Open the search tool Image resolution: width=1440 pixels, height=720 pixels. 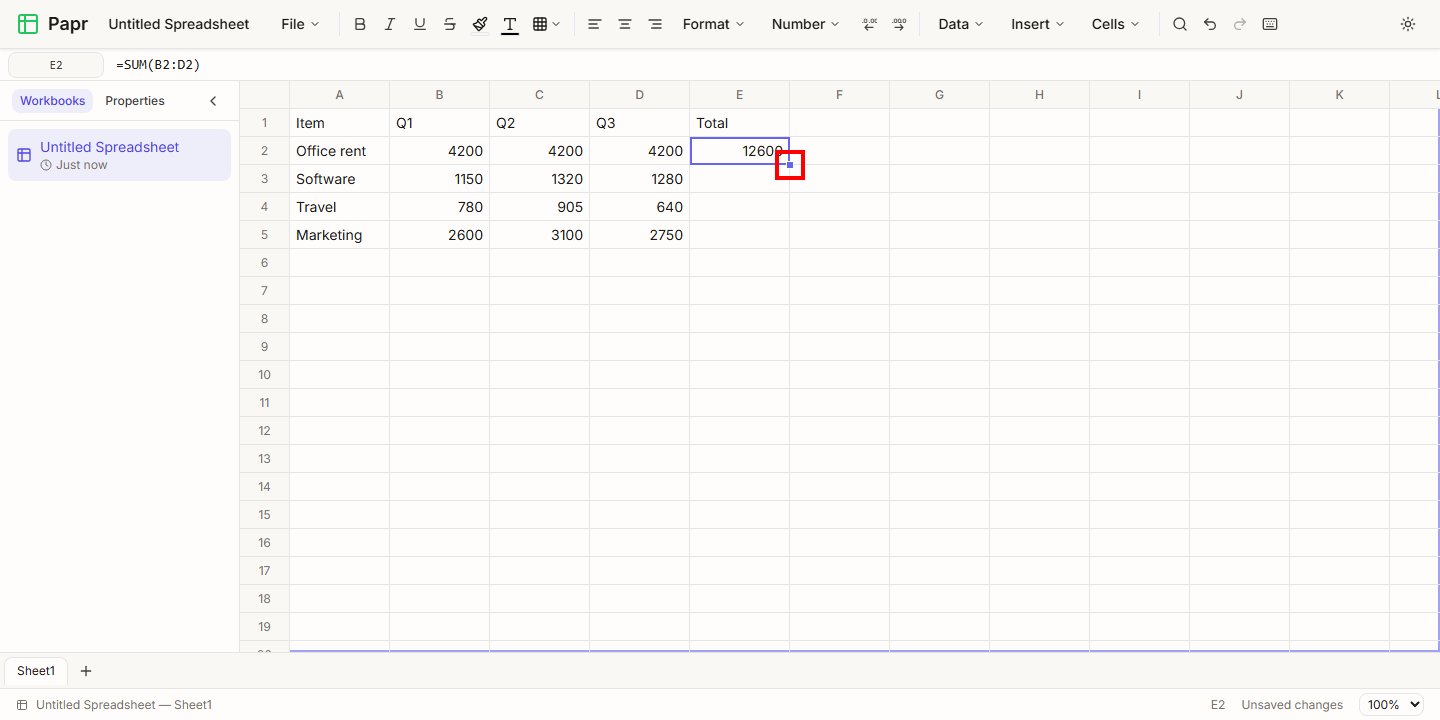[x=1180, y=24]
